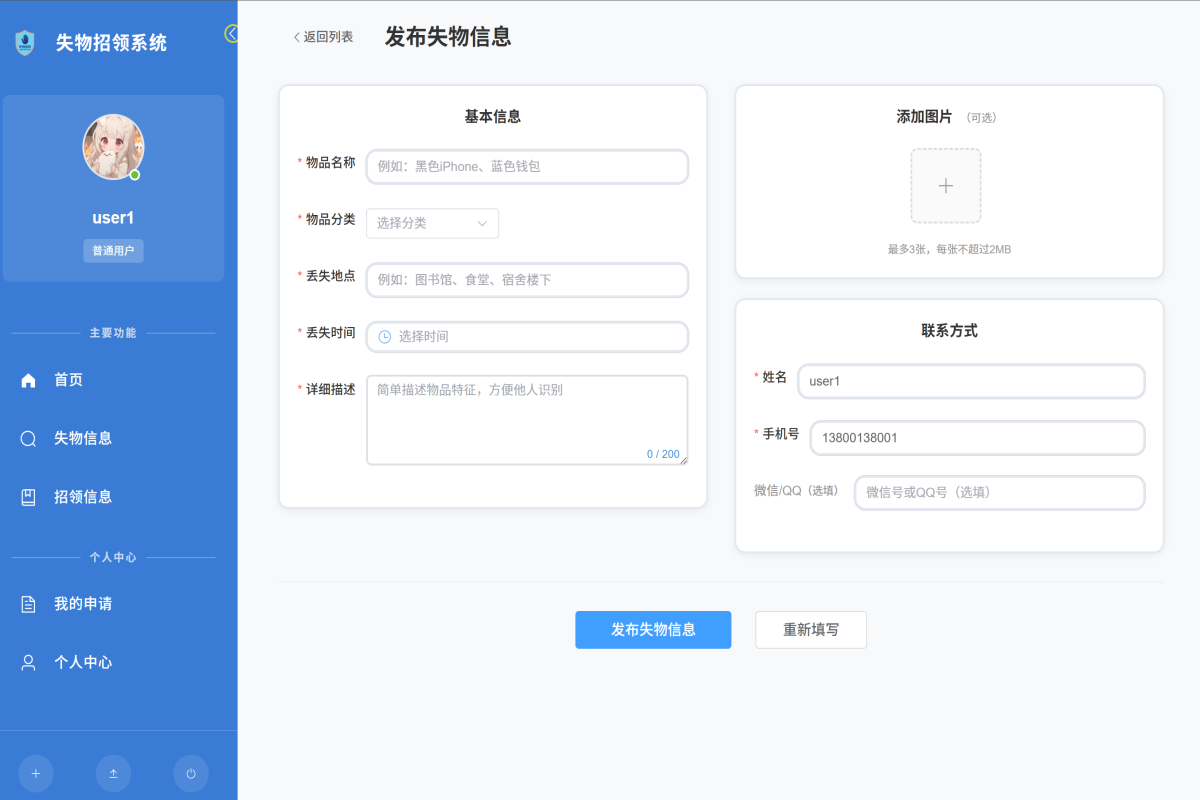Open 个人中心 via the person icon

coord(31,662)
